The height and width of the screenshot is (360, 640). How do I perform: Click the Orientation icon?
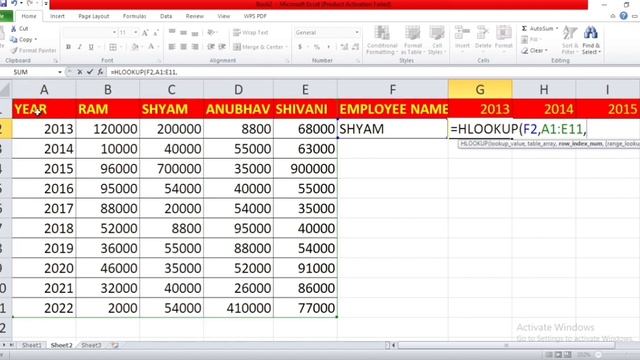(x=211, y=32)
